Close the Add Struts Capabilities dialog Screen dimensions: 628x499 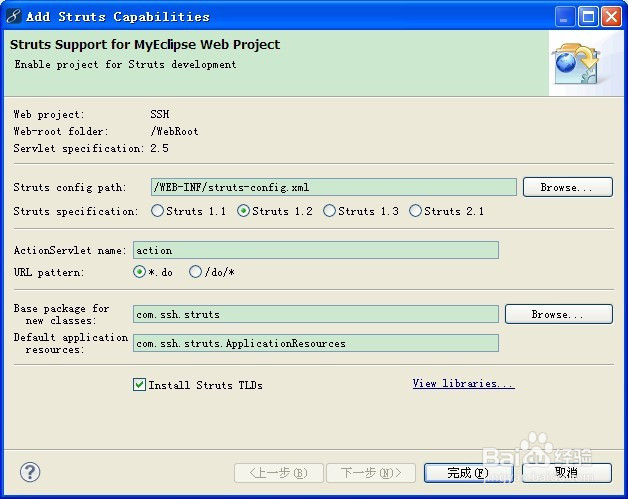[612, 16]
